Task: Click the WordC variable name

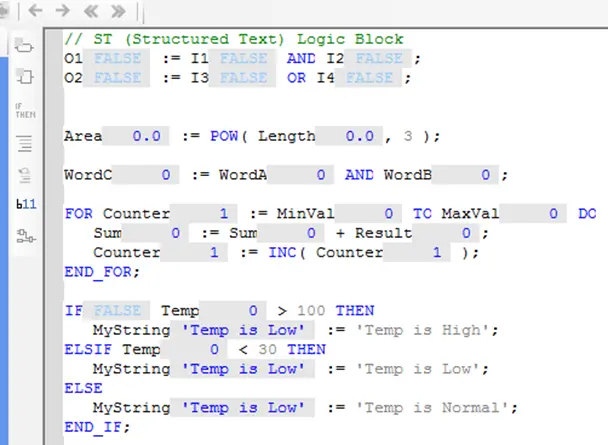Action: click(x=88, y=175)
